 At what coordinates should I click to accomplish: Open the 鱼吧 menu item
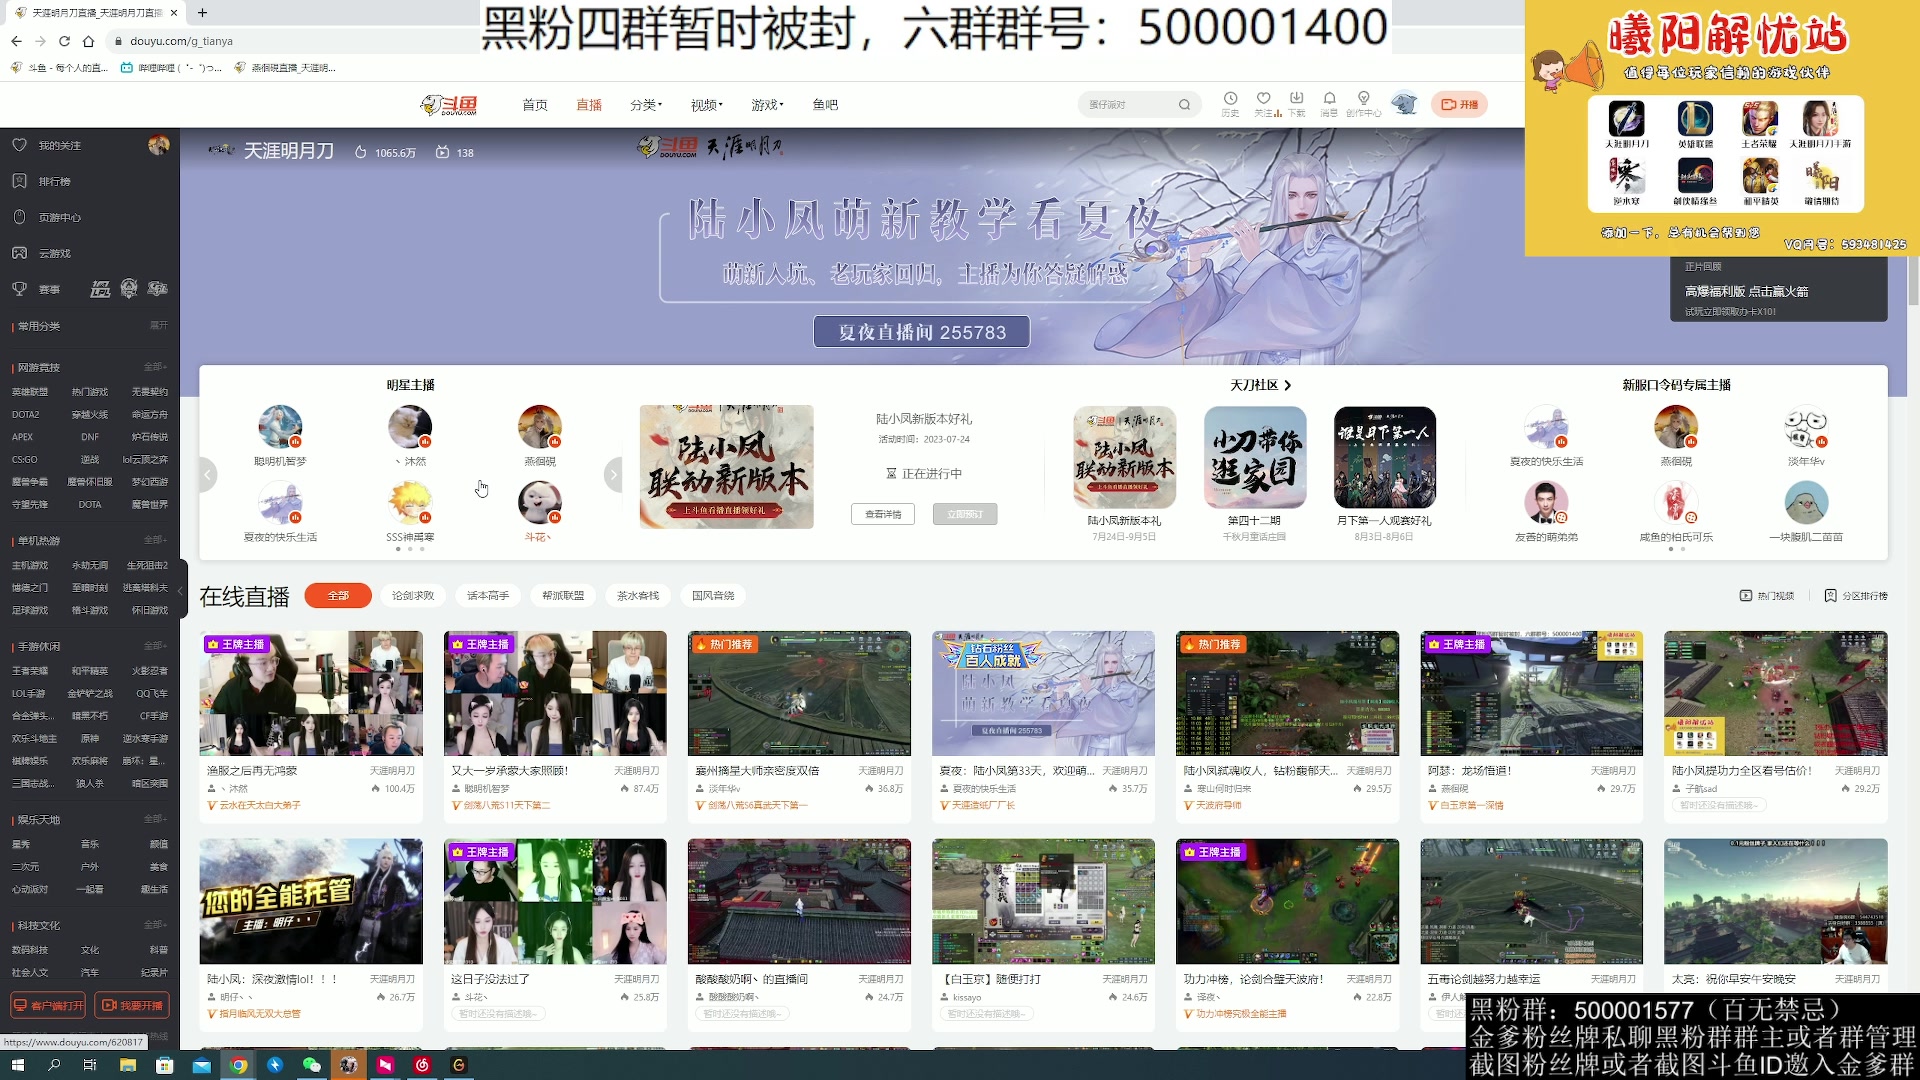[x=825, y=104]
